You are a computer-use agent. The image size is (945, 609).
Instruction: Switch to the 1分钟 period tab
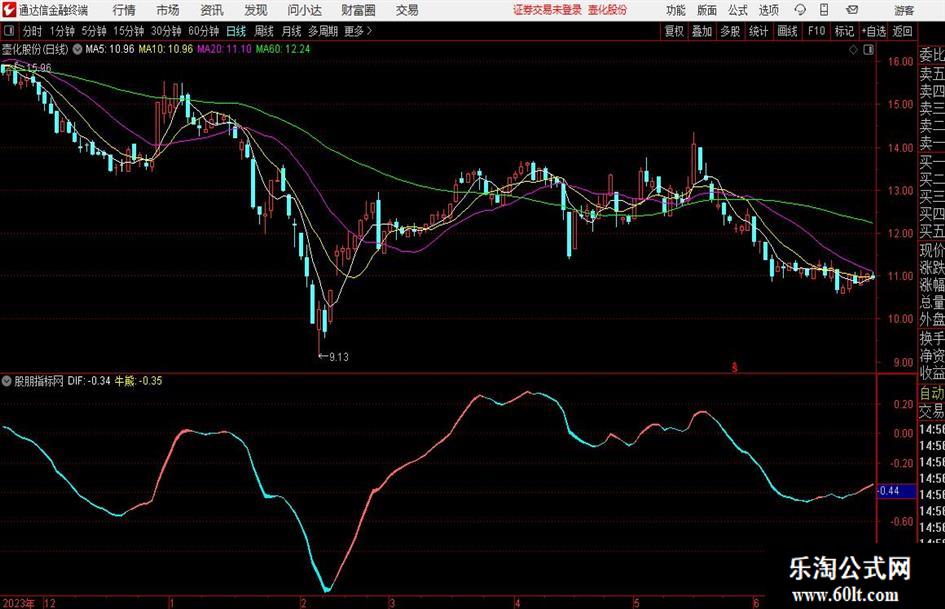click(x=62, y=31)
